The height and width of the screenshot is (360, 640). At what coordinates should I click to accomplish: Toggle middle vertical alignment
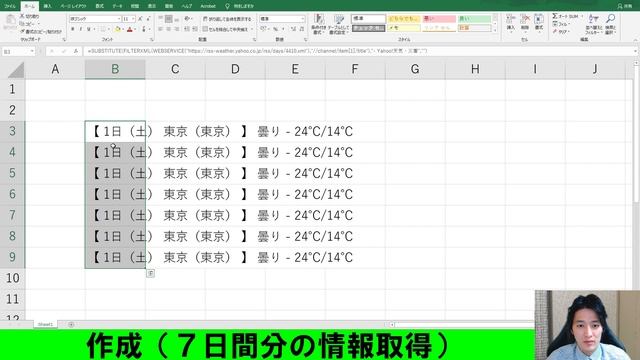169,19
